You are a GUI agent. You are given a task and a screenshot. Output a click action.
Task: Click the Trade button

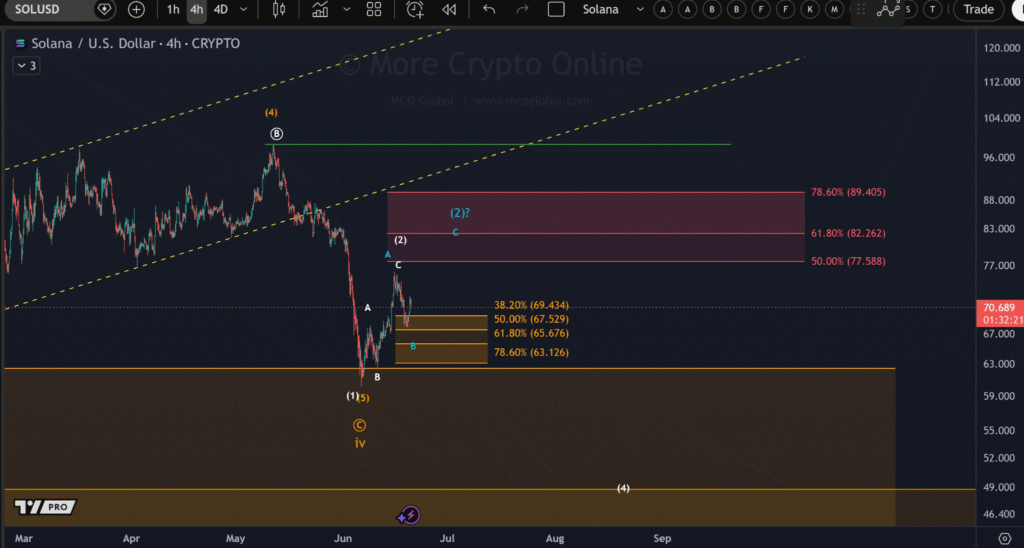click(x=978, y=10)
